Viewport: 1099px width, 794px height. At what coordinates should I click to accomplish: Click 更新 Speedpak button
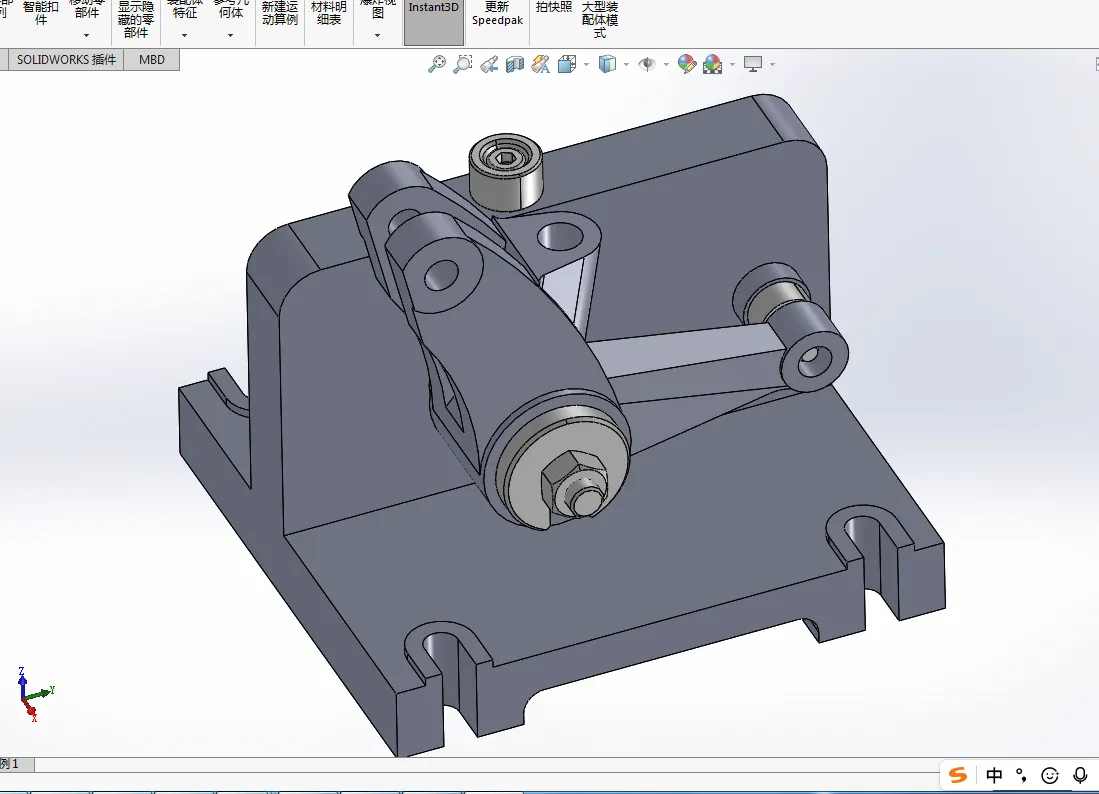497,13
